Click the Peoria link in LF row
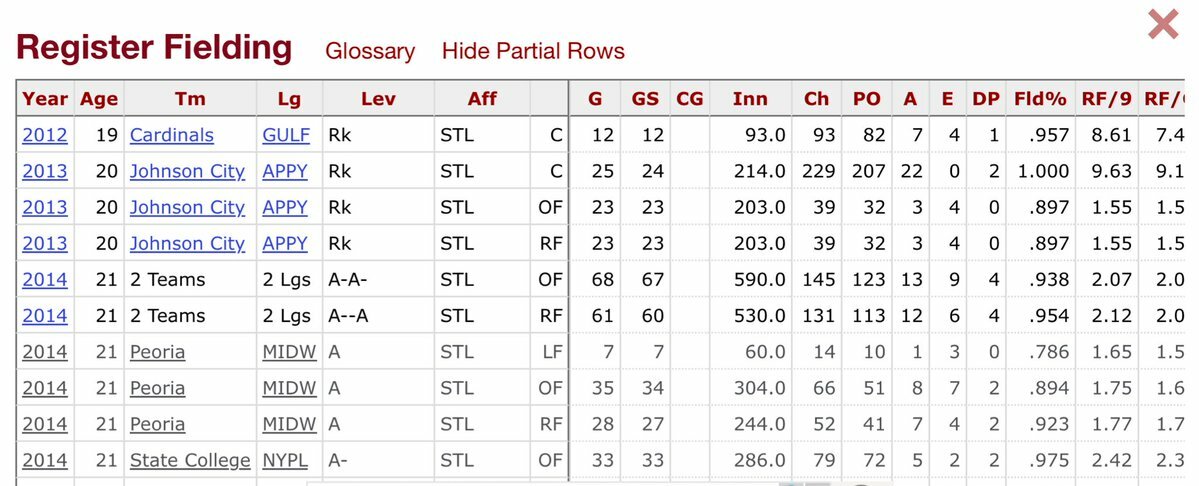Image resolution: width=1199 pixels, height=486 pixels. coord(157,352)
